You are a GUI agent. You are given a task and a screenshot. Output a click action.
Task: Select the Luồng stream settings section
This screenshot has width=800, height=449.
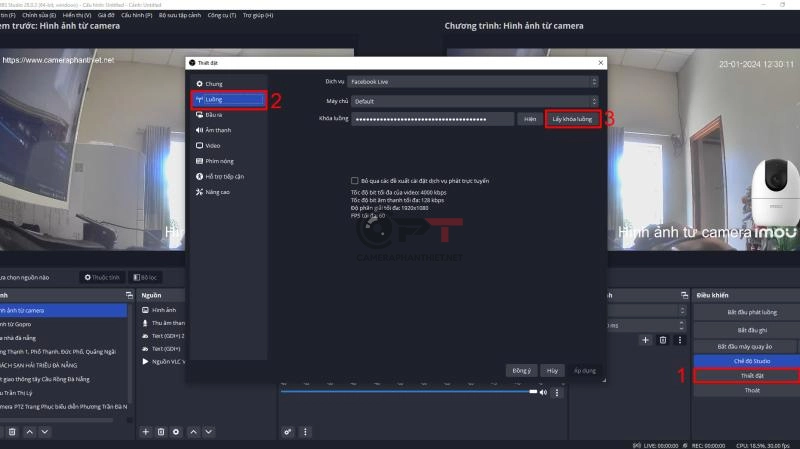tap(229, 99)
